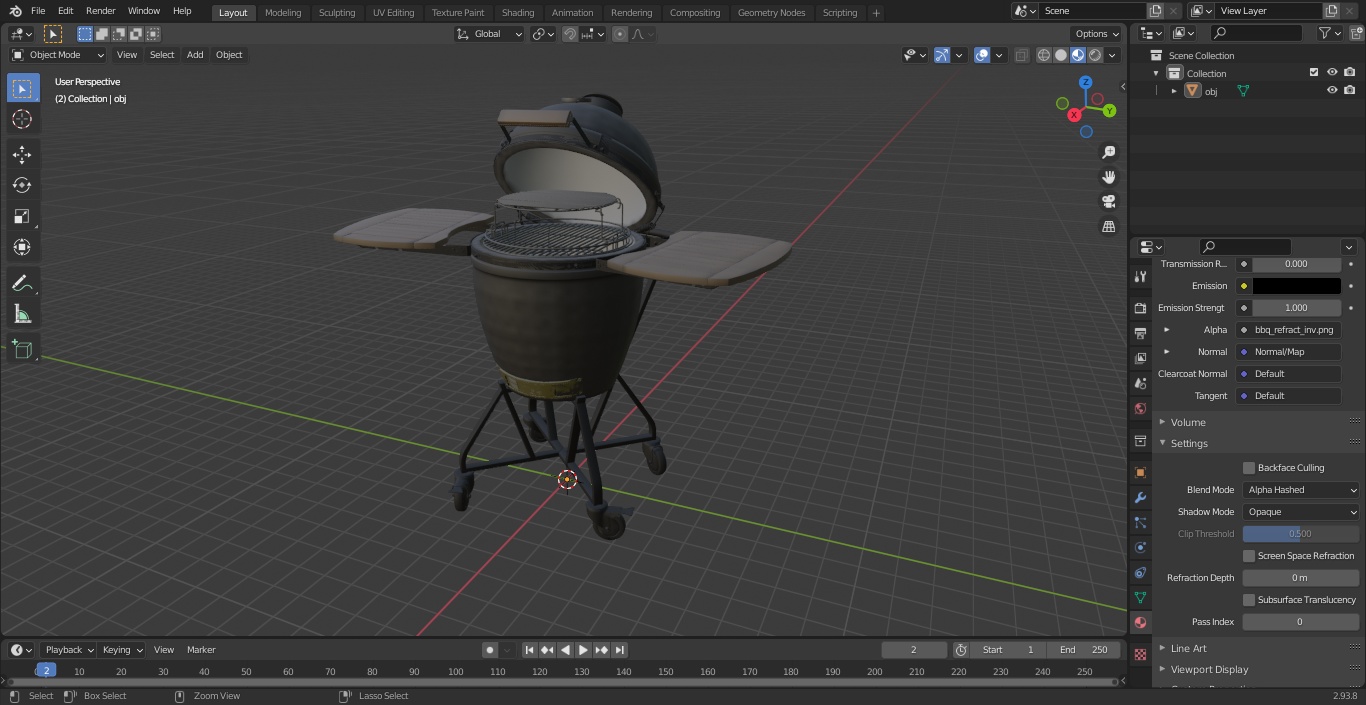Choose the Measure tool

pos(22,314)
